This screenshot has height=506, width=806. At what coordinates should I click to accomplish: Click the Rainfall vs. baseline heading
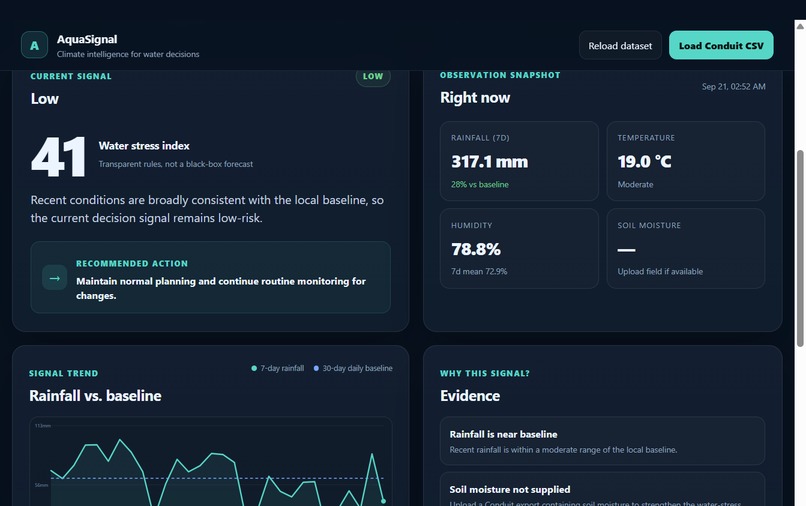95,396
